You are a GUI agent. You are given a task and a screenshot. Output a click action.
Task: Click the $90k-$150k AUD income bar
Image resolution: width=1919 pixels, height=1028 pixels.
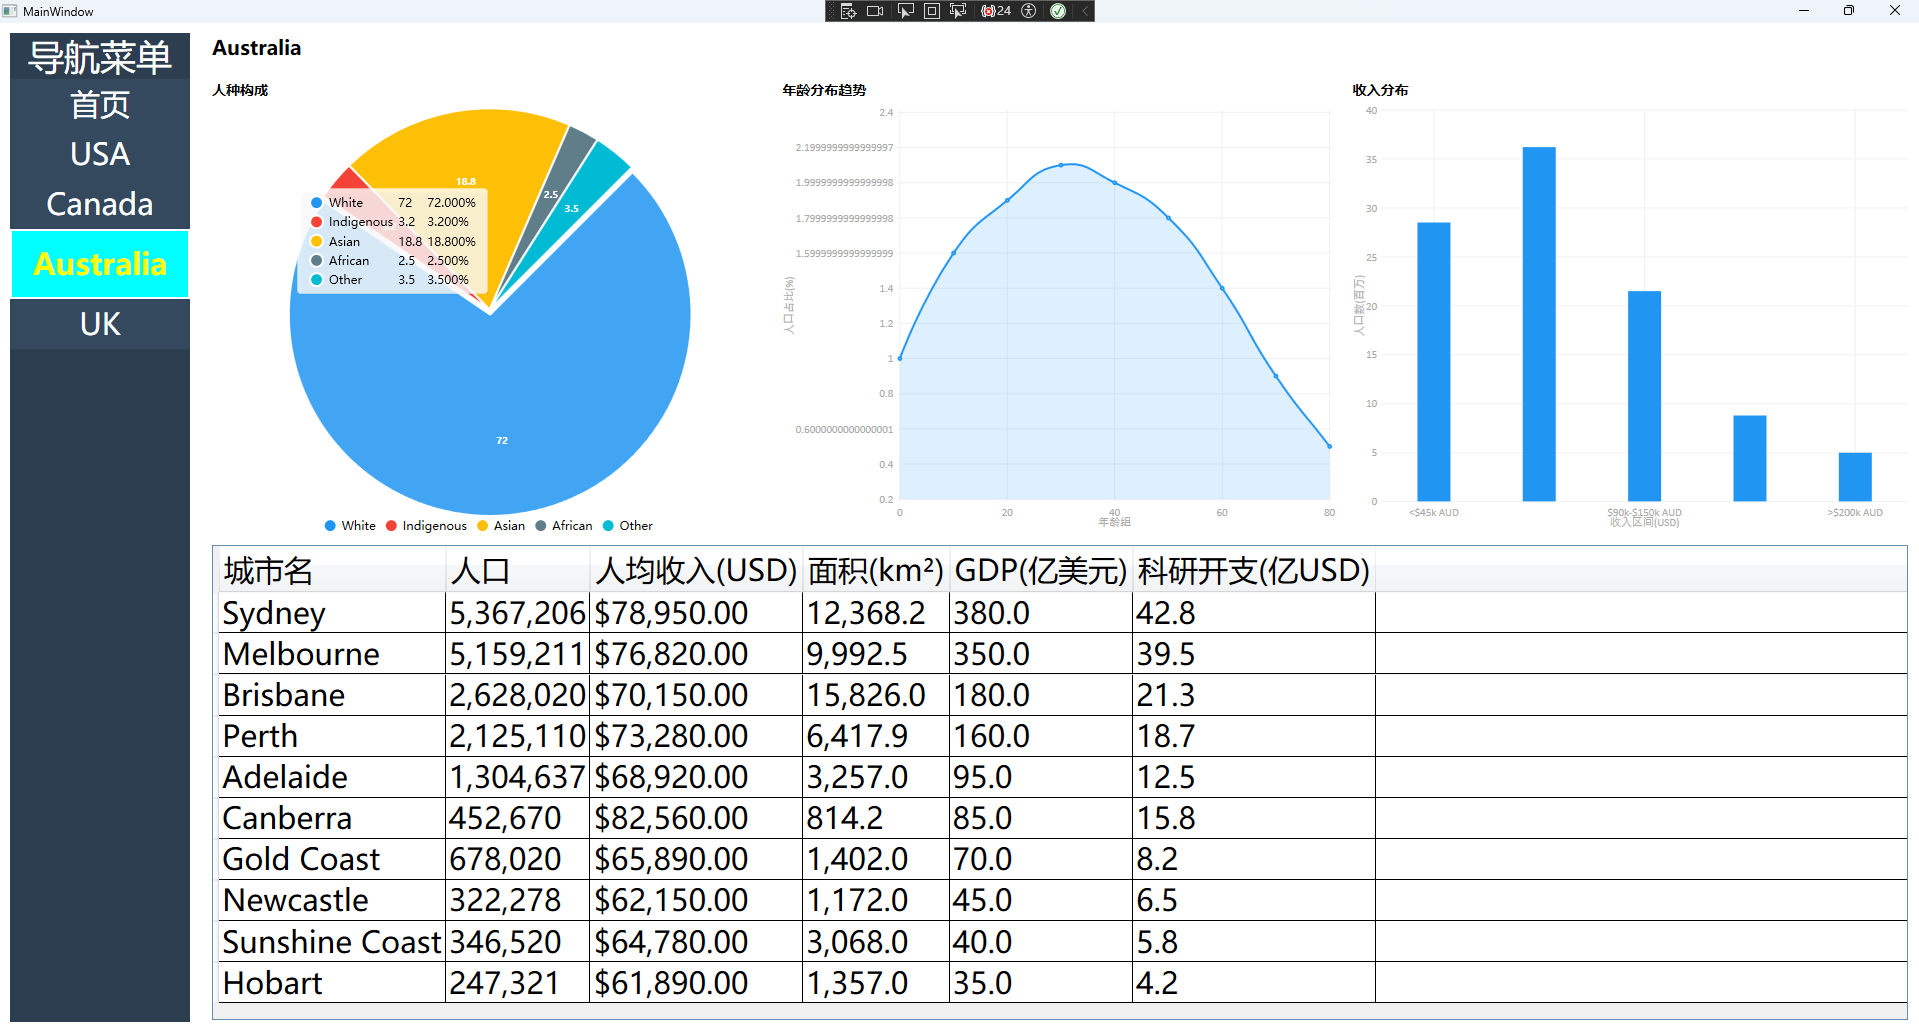[x=1644, y=396]
